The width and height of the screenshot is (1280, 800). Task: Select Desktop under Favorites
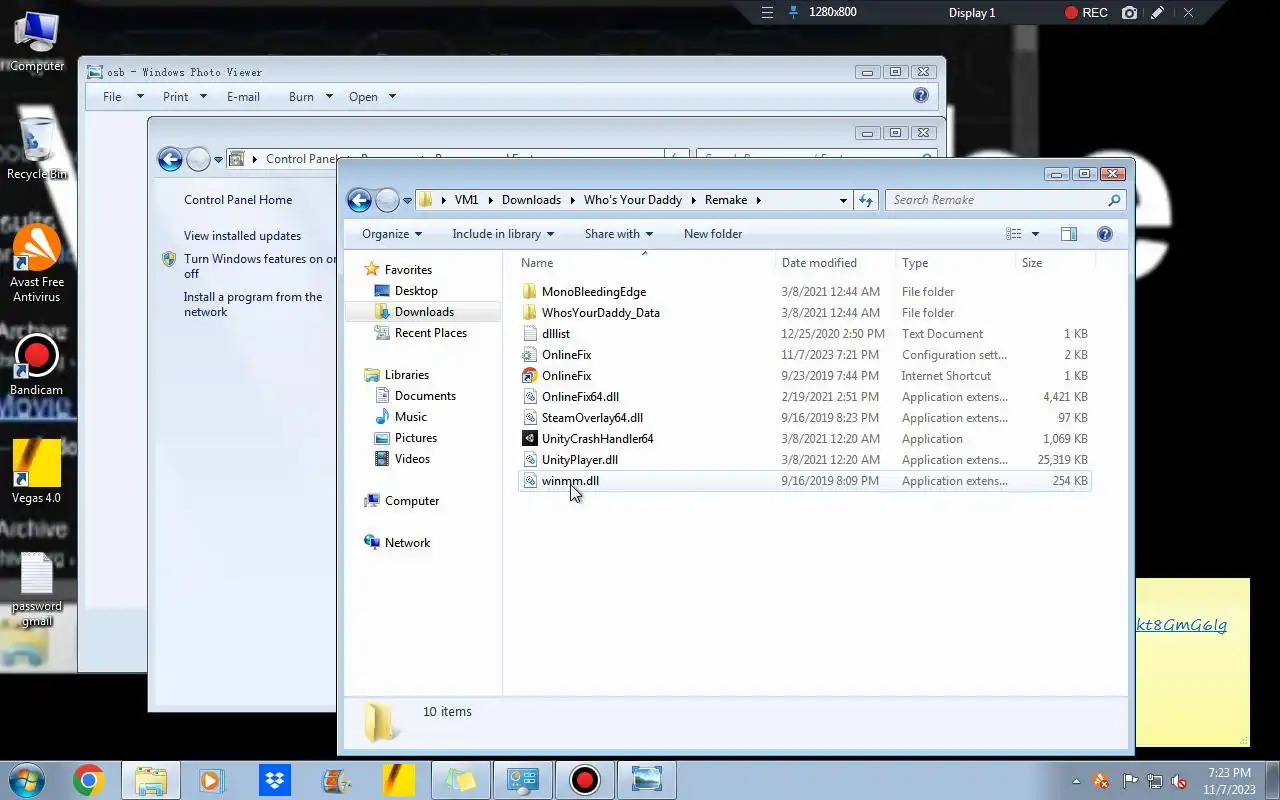coord(416,291)
